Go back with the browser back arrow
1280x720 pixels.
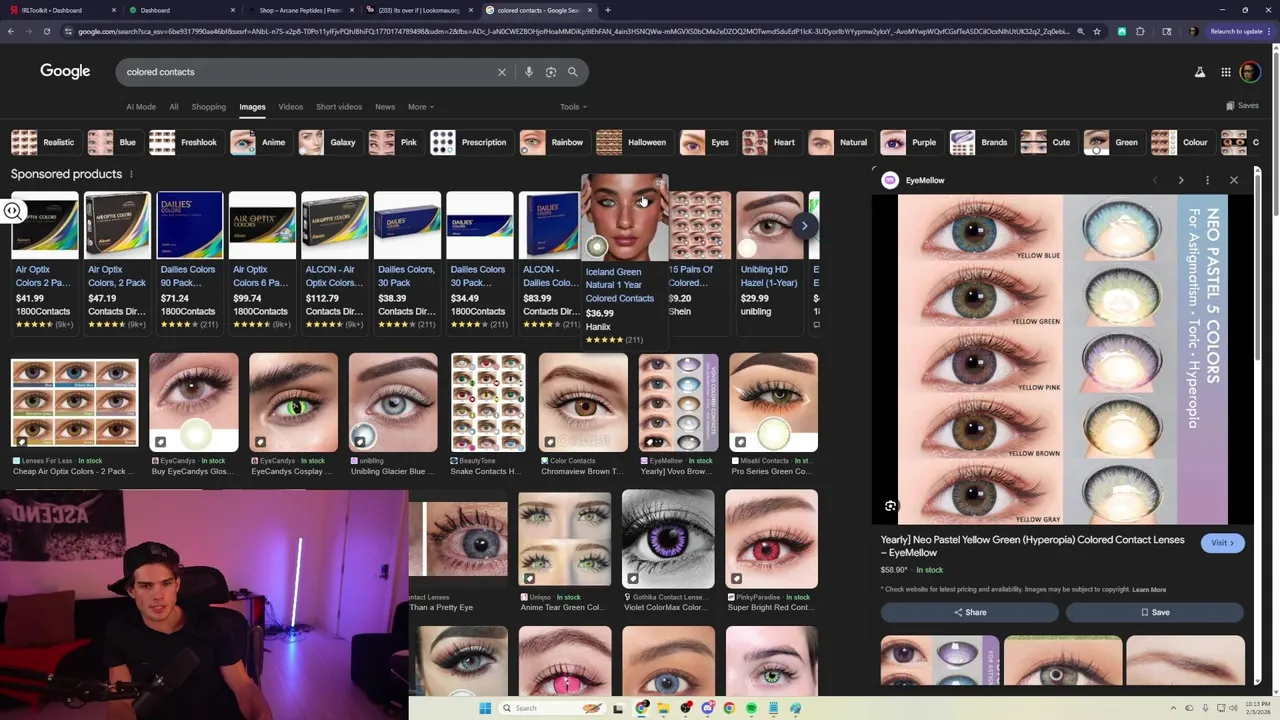point(11,31)
